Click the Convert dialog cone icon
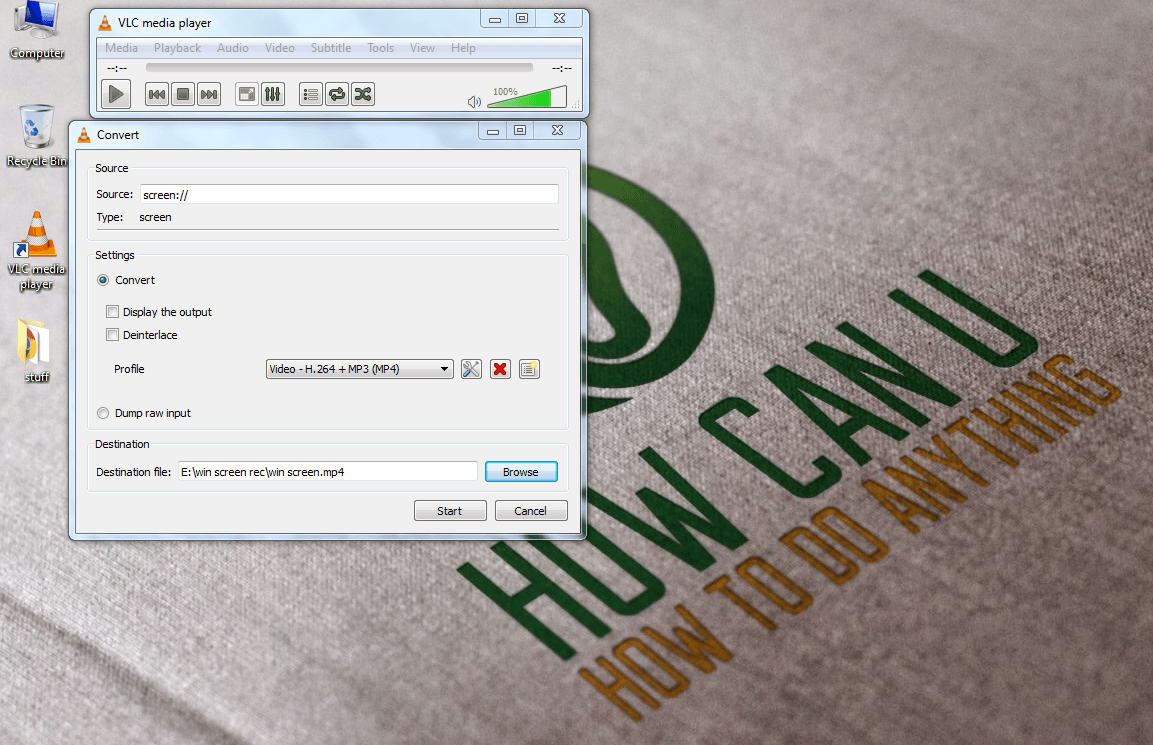This screenshot has width=1153, height=745. tap(84, 135)
